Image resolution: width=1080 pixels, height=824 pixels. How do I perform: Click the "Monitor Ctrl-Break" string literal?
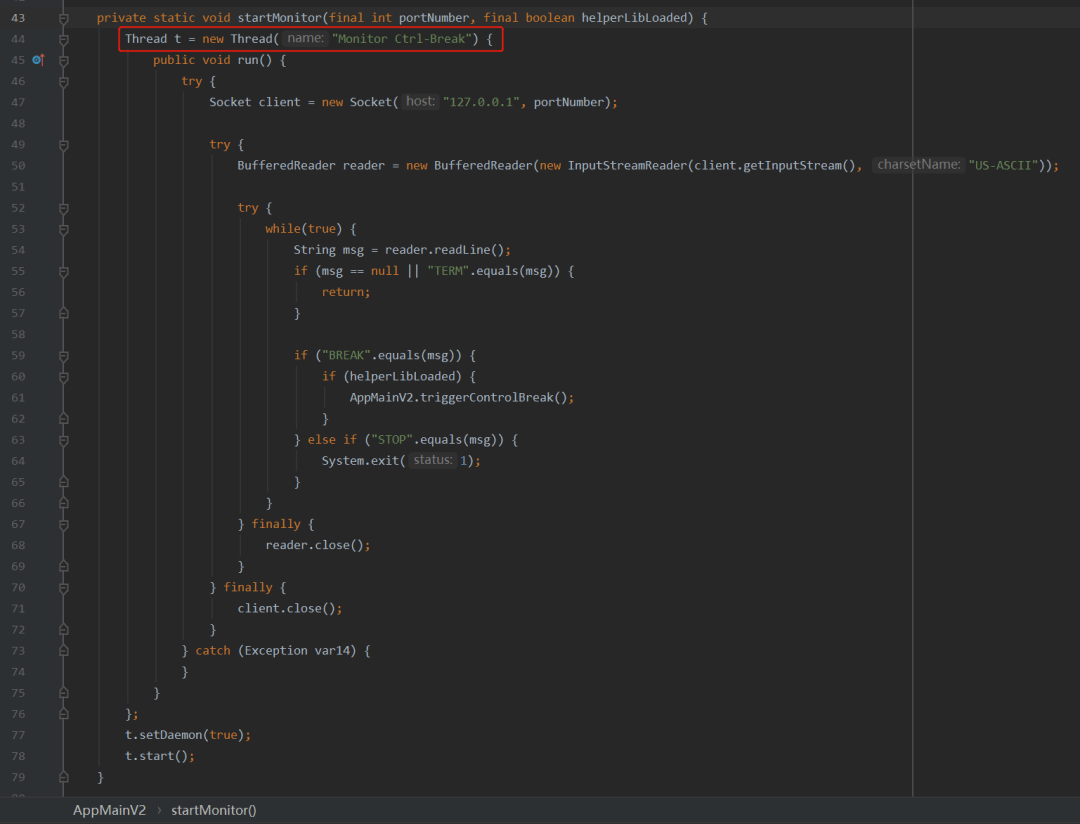click(401, 39)
